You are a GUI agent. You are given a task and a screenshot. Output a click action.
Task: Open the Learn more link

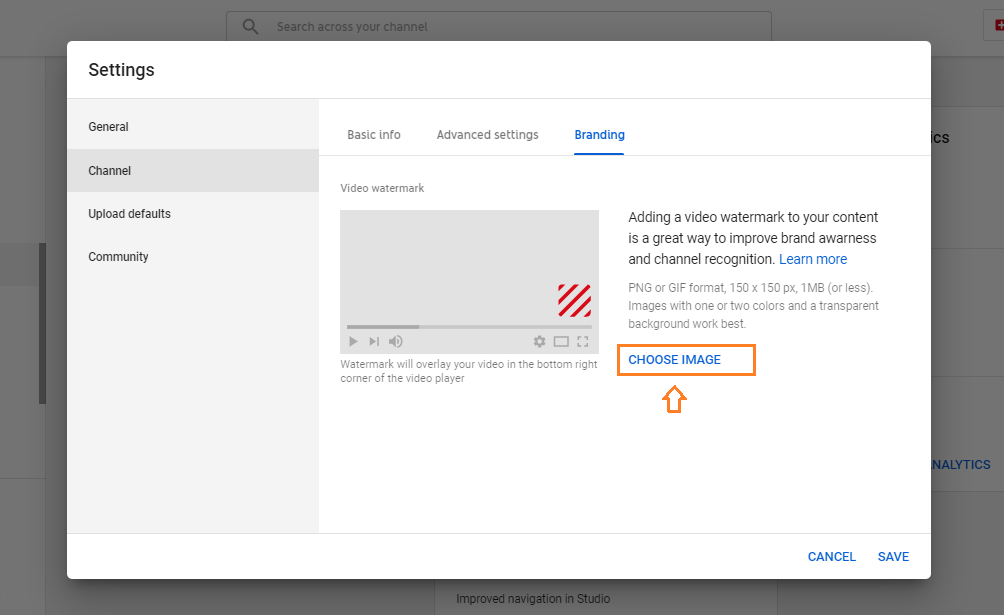[813, 259]
